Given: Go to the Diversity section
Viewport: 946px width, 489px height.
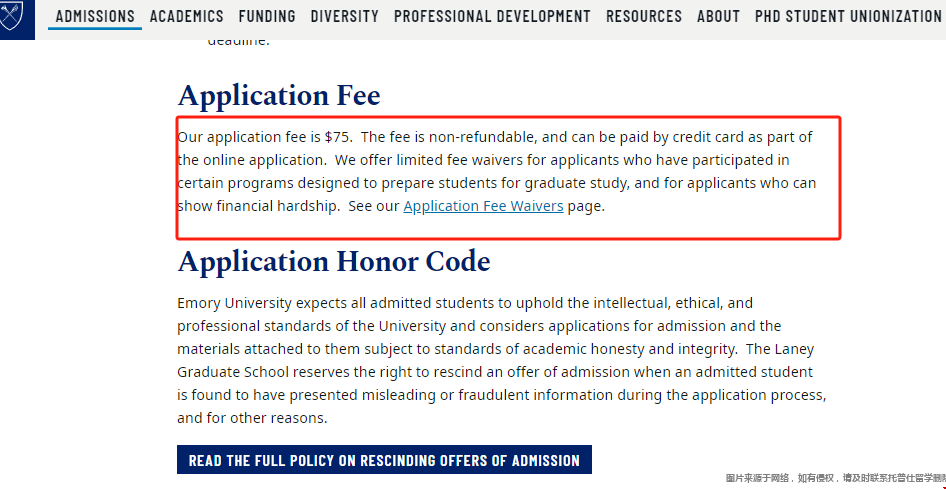Looking at the screenshot, I should pos(344,16).
